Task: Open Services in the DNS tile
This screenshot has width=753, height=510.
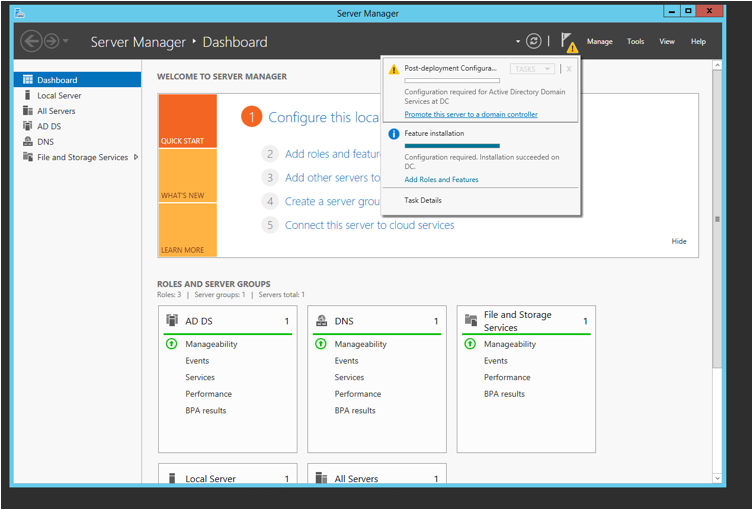Action: 349,377
